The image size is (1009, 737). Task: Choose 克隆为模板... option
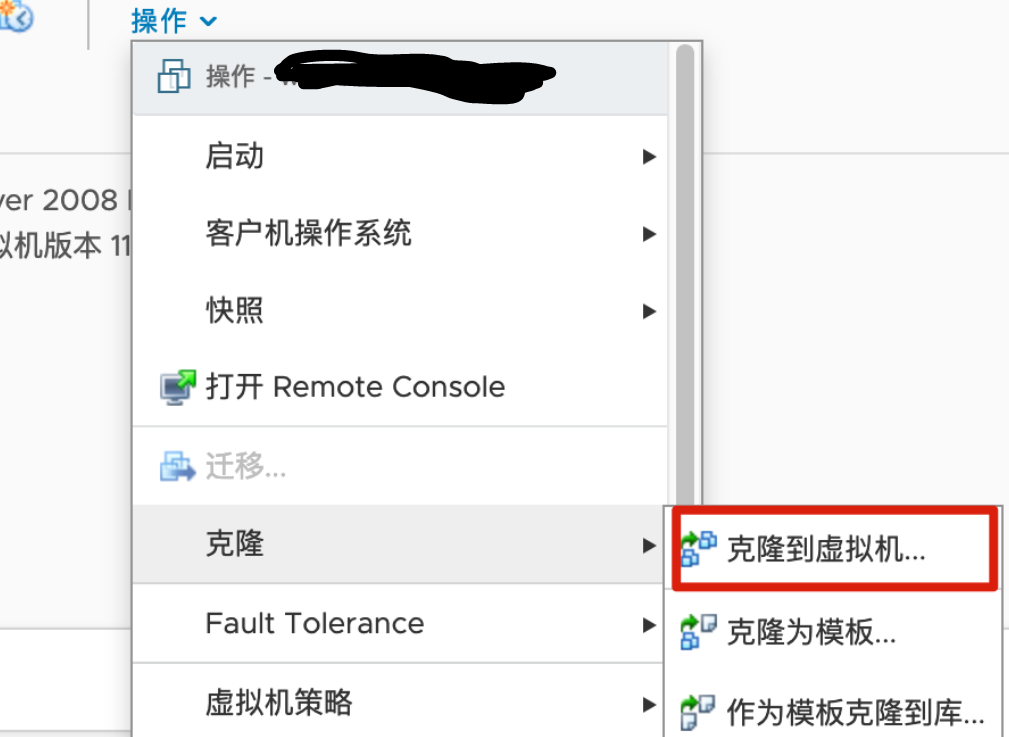[811, 632]
